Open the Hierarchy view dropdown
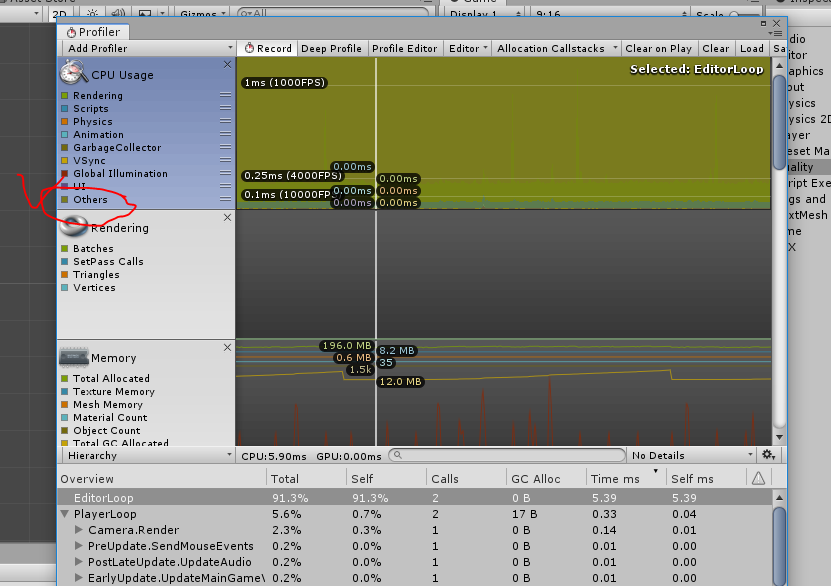Viewport: 831px width, 586px height. pos(146,455)
